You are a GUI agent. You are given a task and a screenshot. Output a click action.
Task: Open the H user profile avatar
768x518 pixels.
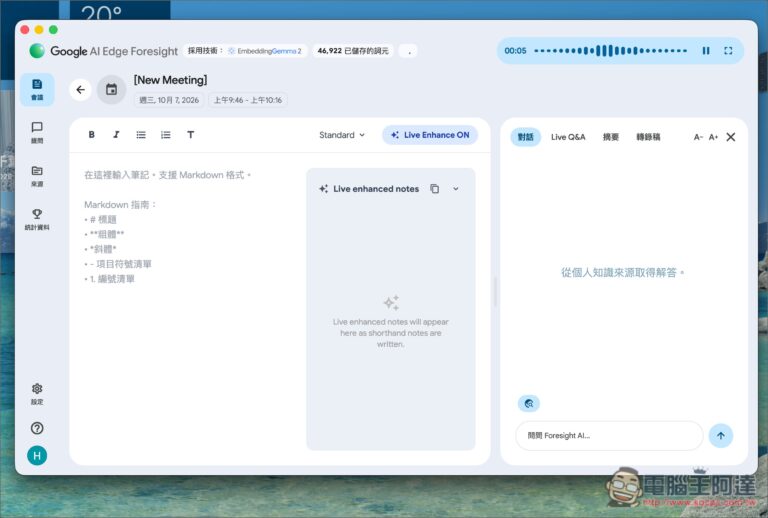pos(37,456)
